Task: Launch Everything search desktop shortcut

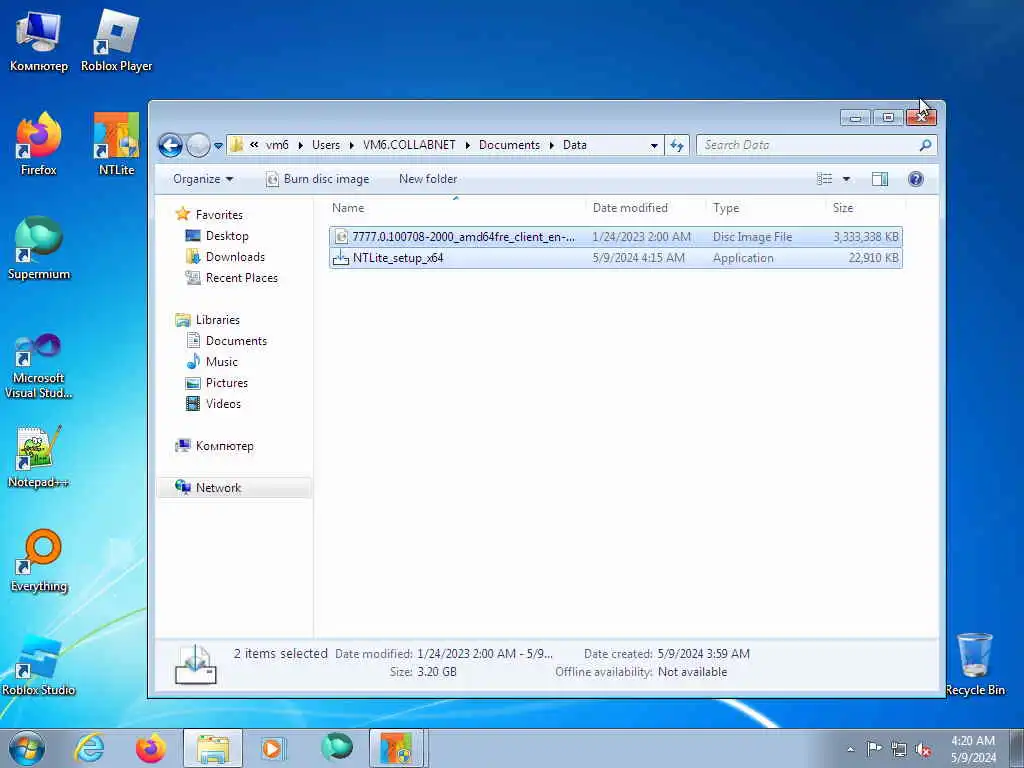Action: pos(39,561)
